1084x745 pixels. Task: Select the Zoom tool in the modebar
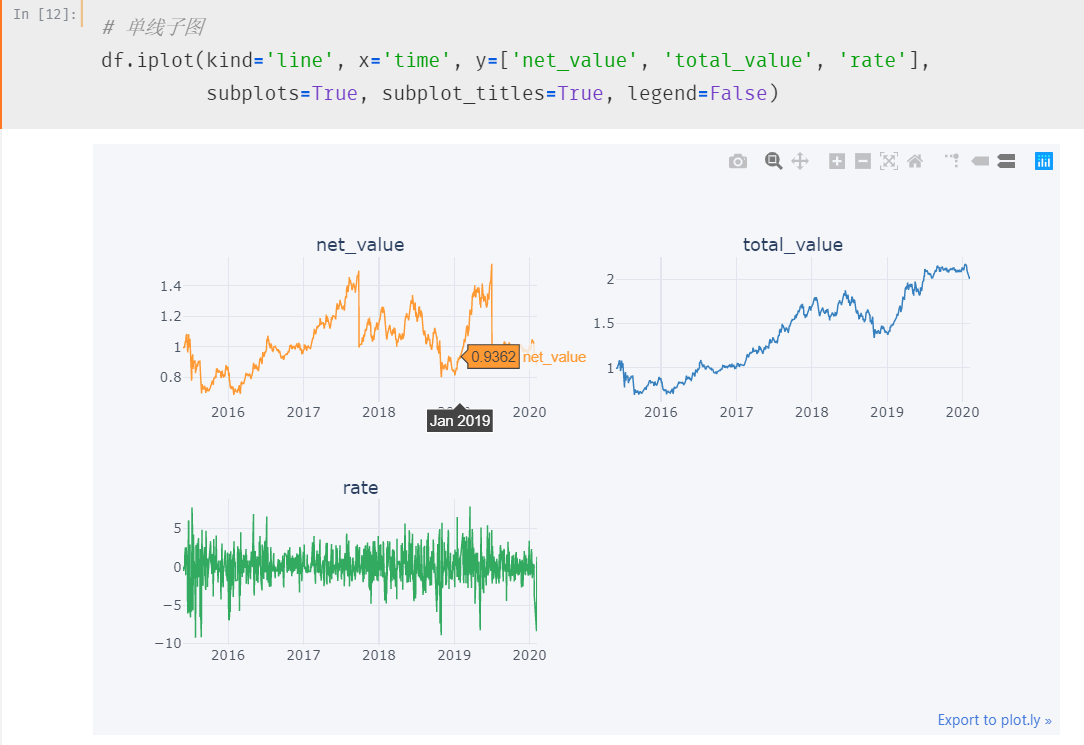(772, 161)
